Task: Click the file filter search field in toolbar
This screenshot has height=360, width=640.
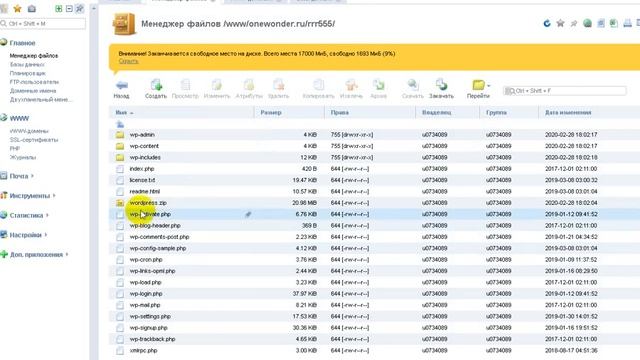Action: 565,91
